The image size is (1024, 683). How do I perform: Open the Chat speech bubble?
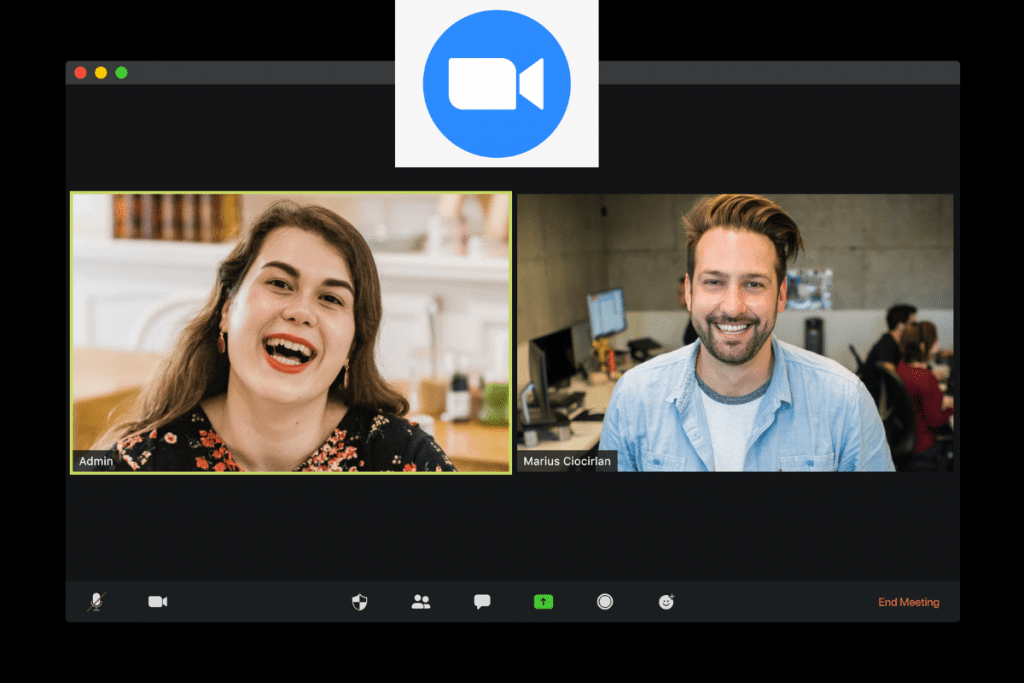tap(482, 602)
